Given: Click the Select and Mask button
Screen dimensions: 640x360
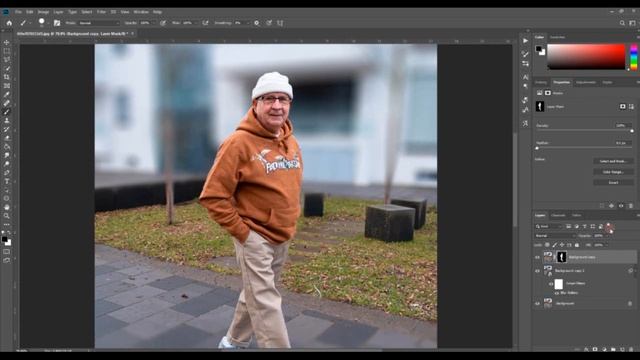Looking at the screenshot, I should [x=613, y=161].
